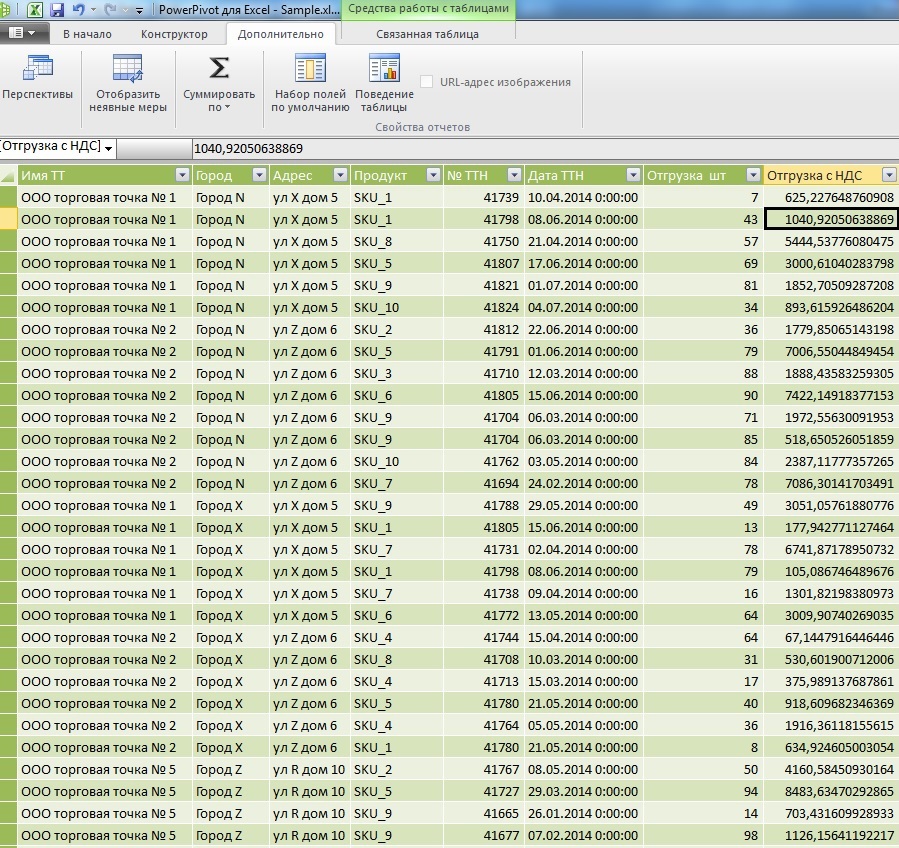
Task: Select value 1126,15641192217
Action: pos(831,836)
